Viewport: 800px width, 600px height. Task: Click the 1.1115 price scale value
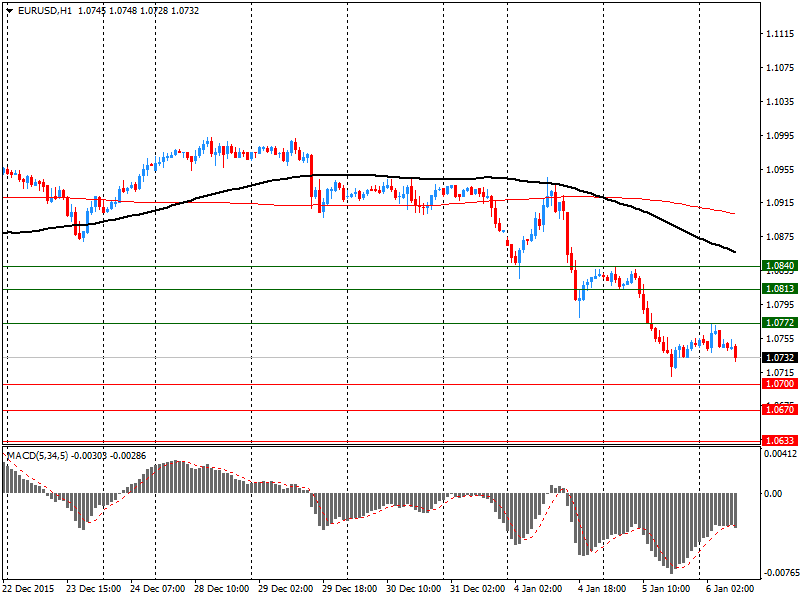(780, 34)
